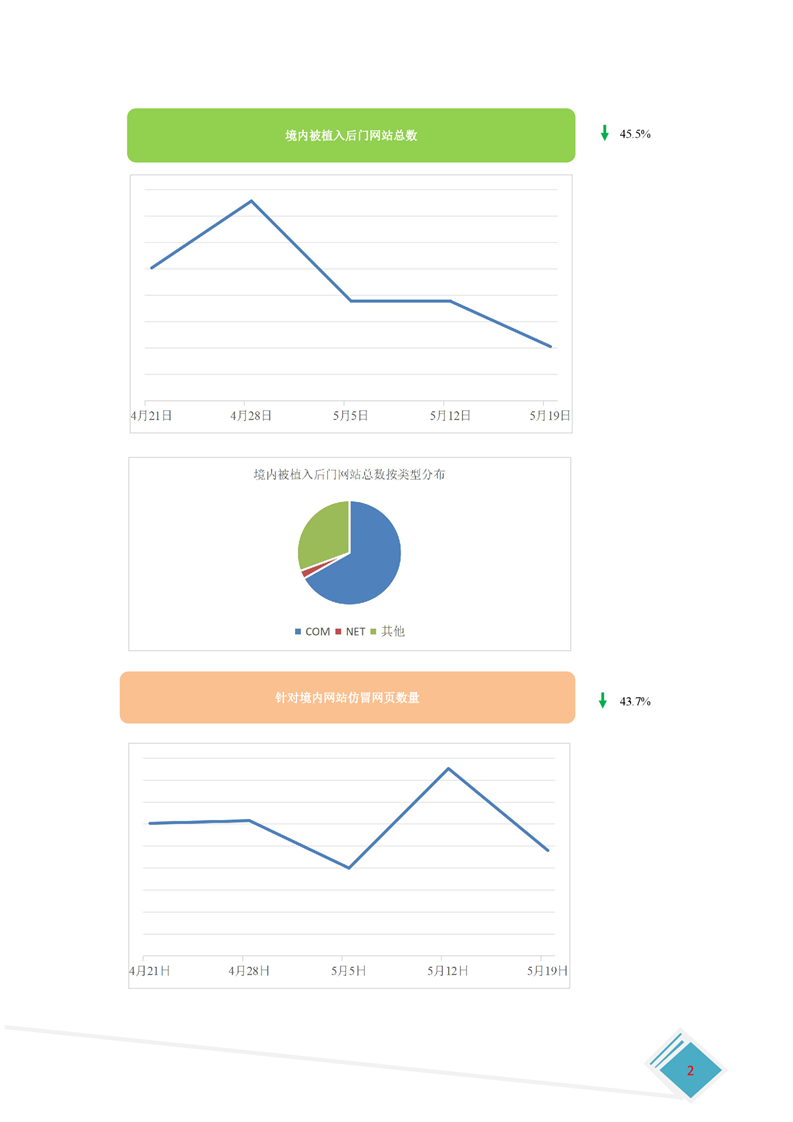Click the green banner titled 境内被植入后门网站总数
793x1122 pixels.
[x=351, y=135]
